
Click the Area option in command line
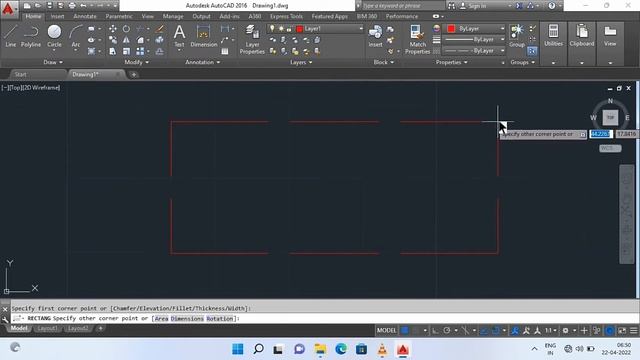(x=162, y=318)
